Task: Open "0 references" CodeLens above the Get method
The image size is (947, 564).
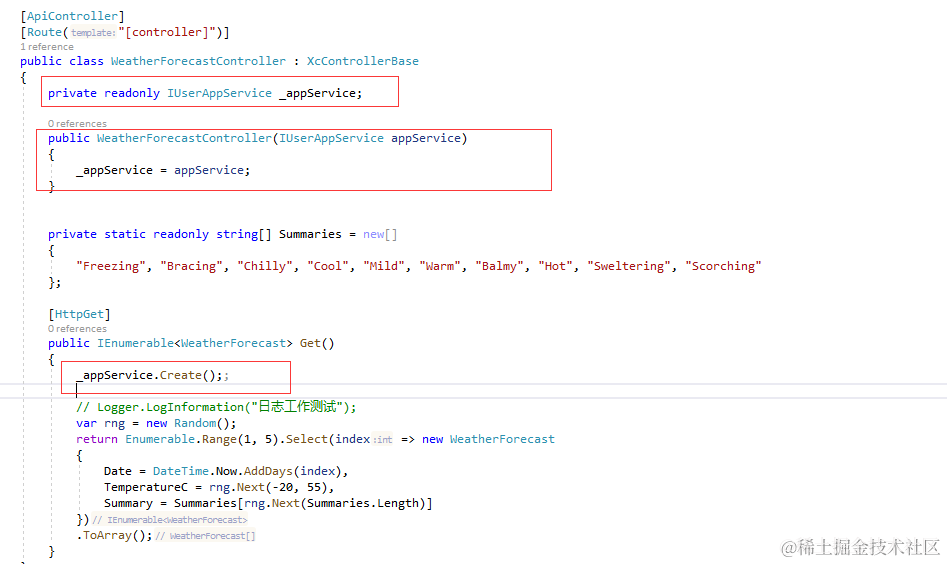Action: coord(77,329)
